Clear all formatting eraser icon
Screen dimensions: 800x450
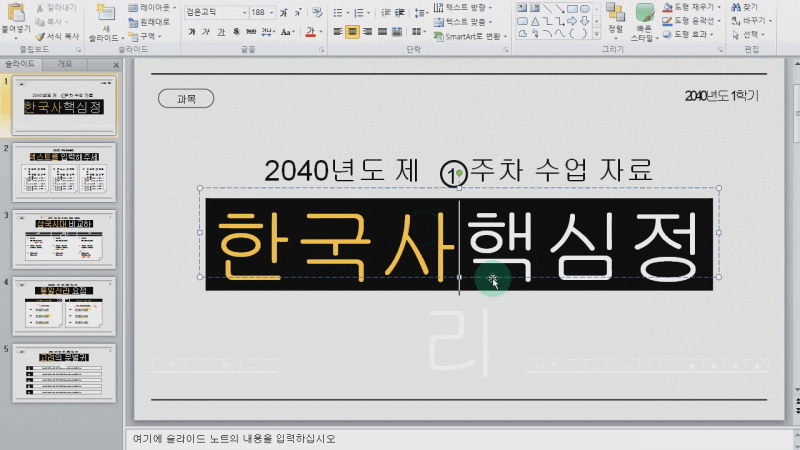pos(317,12)
